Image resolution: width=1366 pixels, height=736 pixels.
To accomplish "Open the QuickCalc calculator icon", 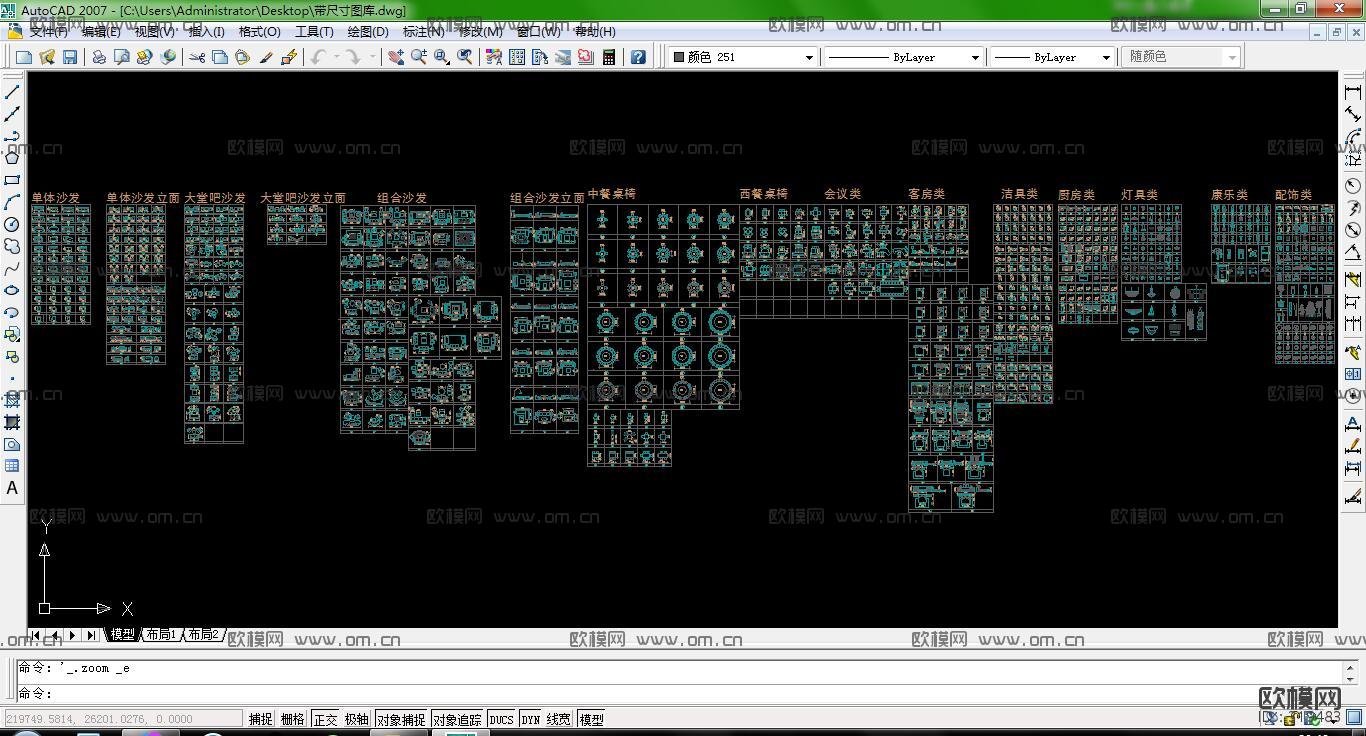I will coord(608,57).
